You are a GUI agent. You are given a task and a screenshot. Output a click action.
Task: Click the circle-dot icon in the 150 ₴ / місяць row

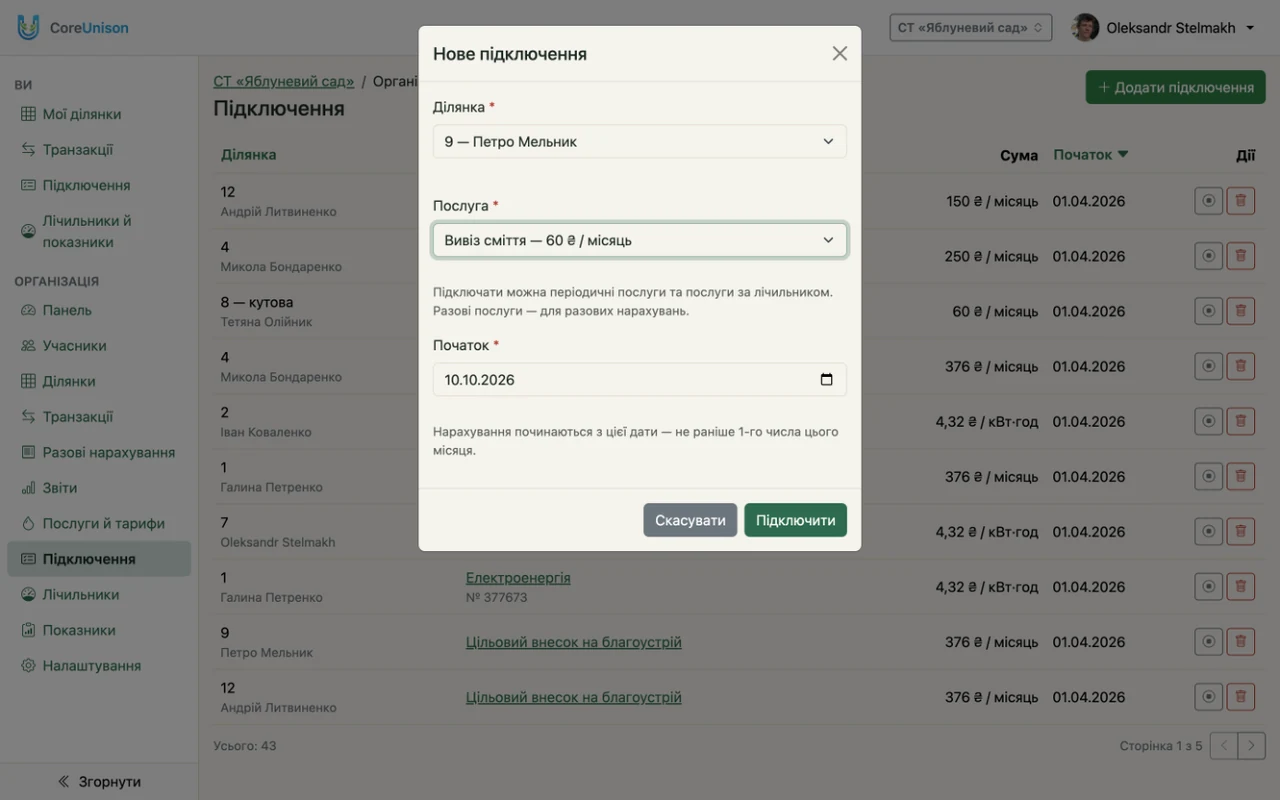(1209, 201)
